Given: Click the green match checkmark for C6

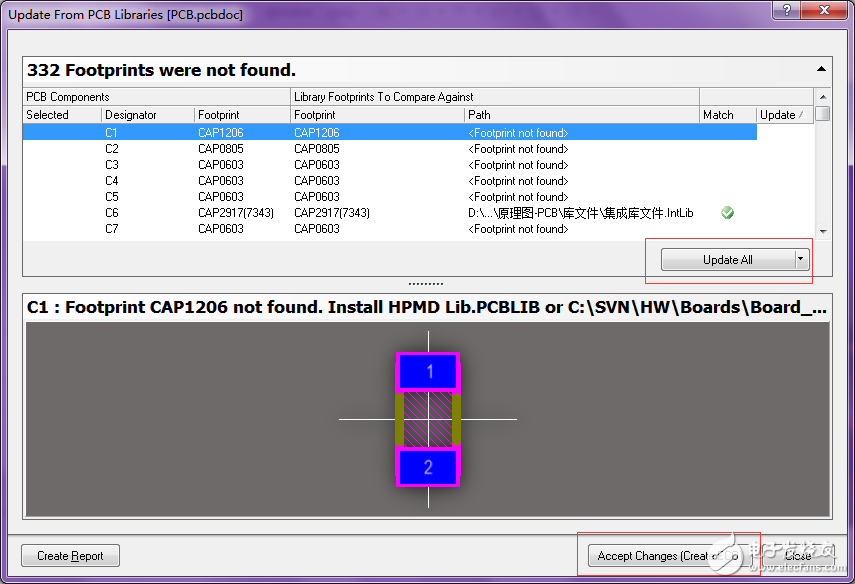Looking at the screenshot, I should pos(727,213).
